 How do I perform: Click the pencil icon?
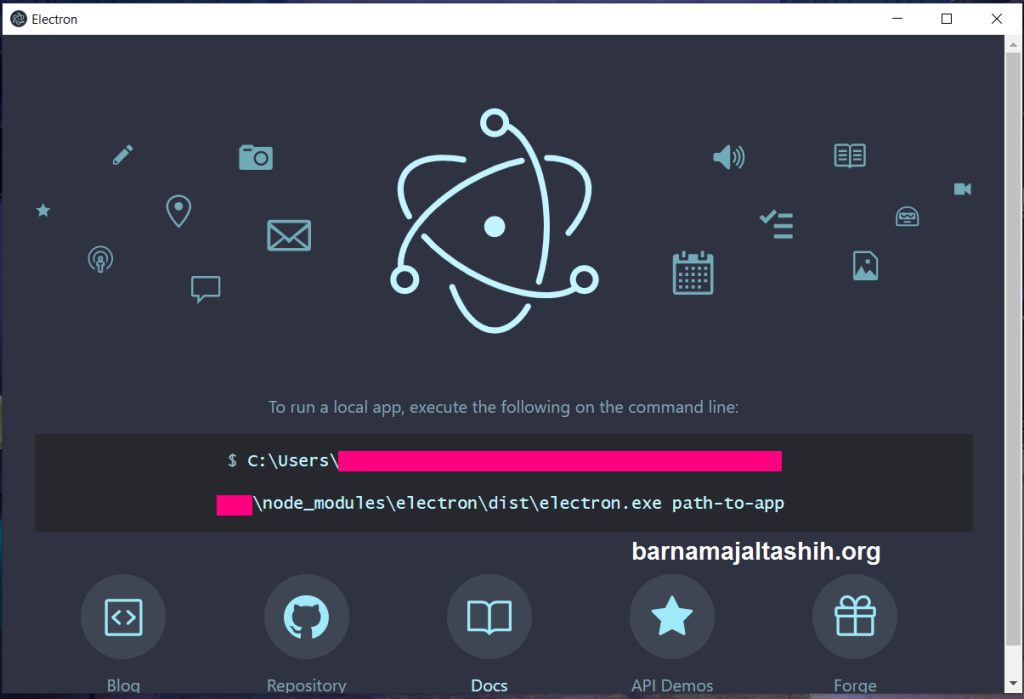click(123, 155)
